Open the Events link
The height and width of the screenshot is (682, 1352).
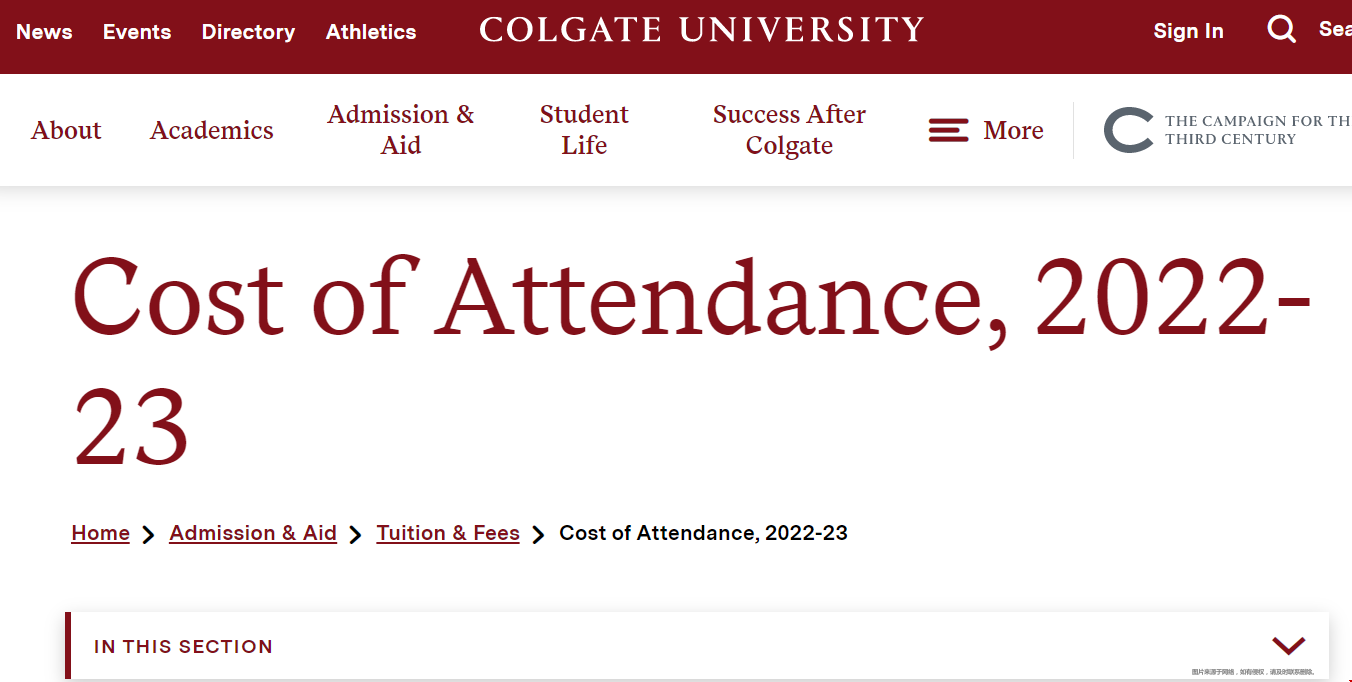pos(137,32)
